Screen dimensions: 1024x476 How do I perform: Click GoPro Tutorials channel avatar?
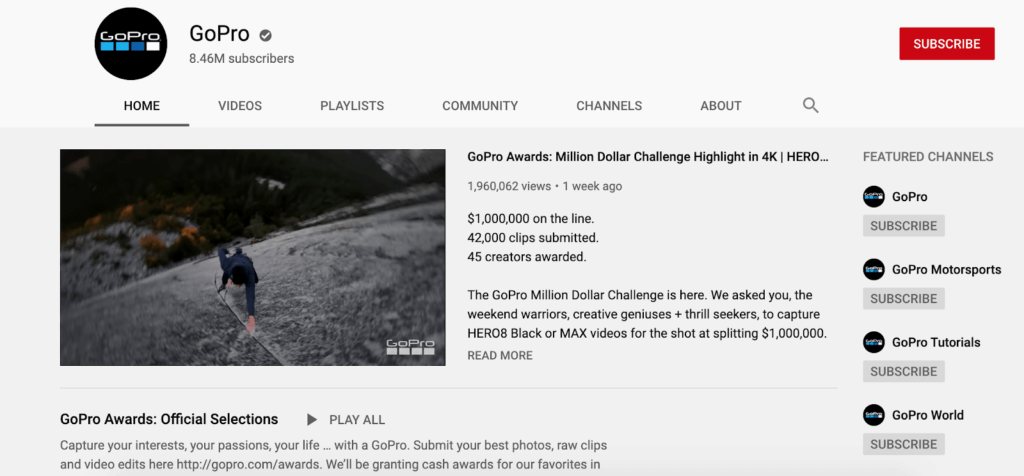coord(874,342)
